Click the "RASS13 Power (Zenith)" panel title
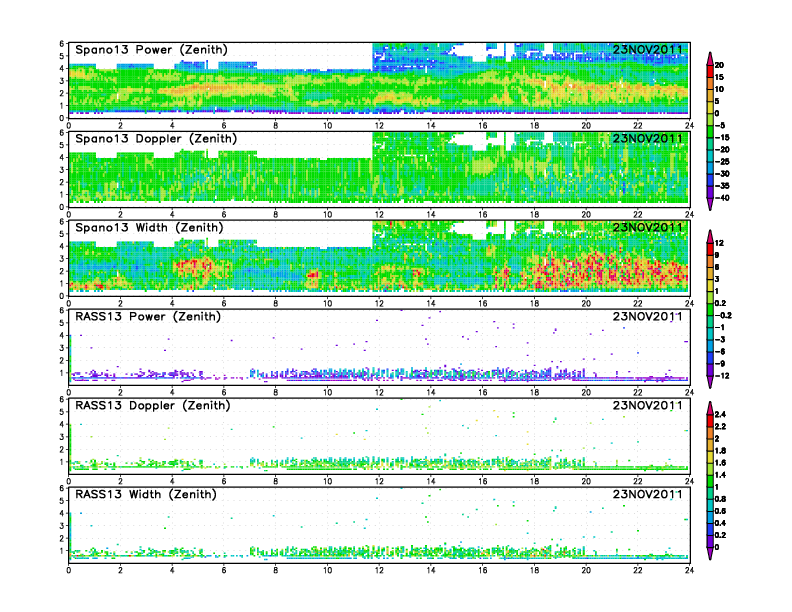This screenshot has height=612, width=792. (147, 317)
